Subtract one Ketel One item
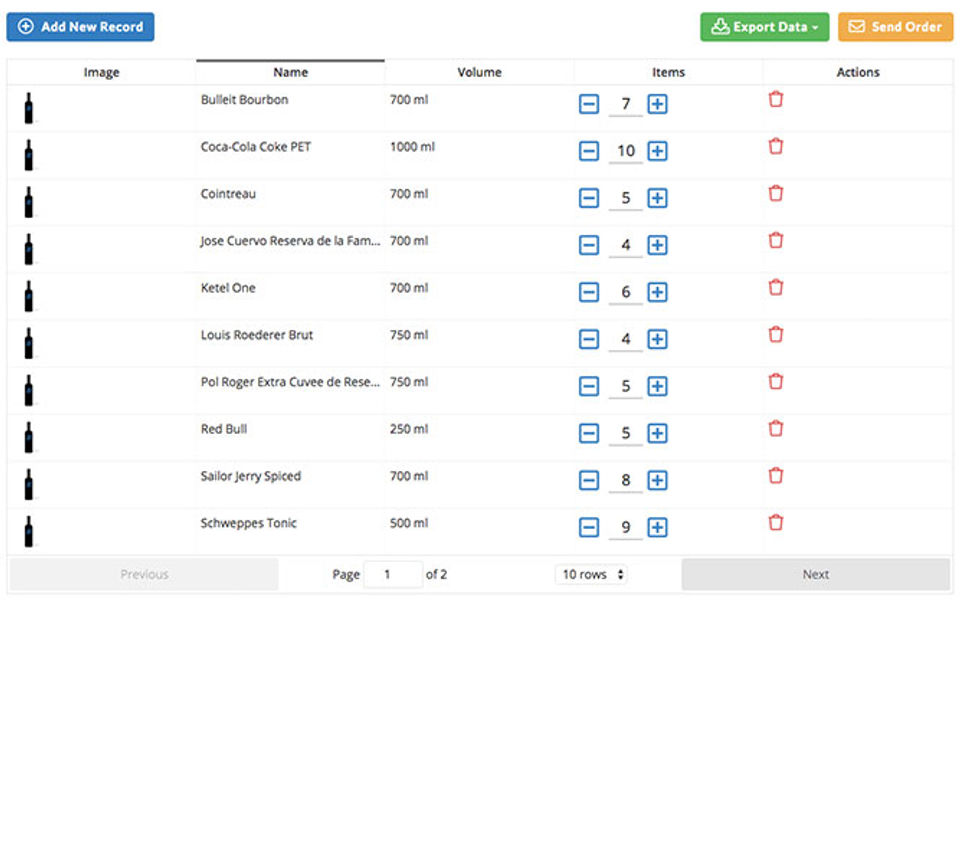This screenshot has width=960, height=864. pyautogui.click(x=588, y=292)
